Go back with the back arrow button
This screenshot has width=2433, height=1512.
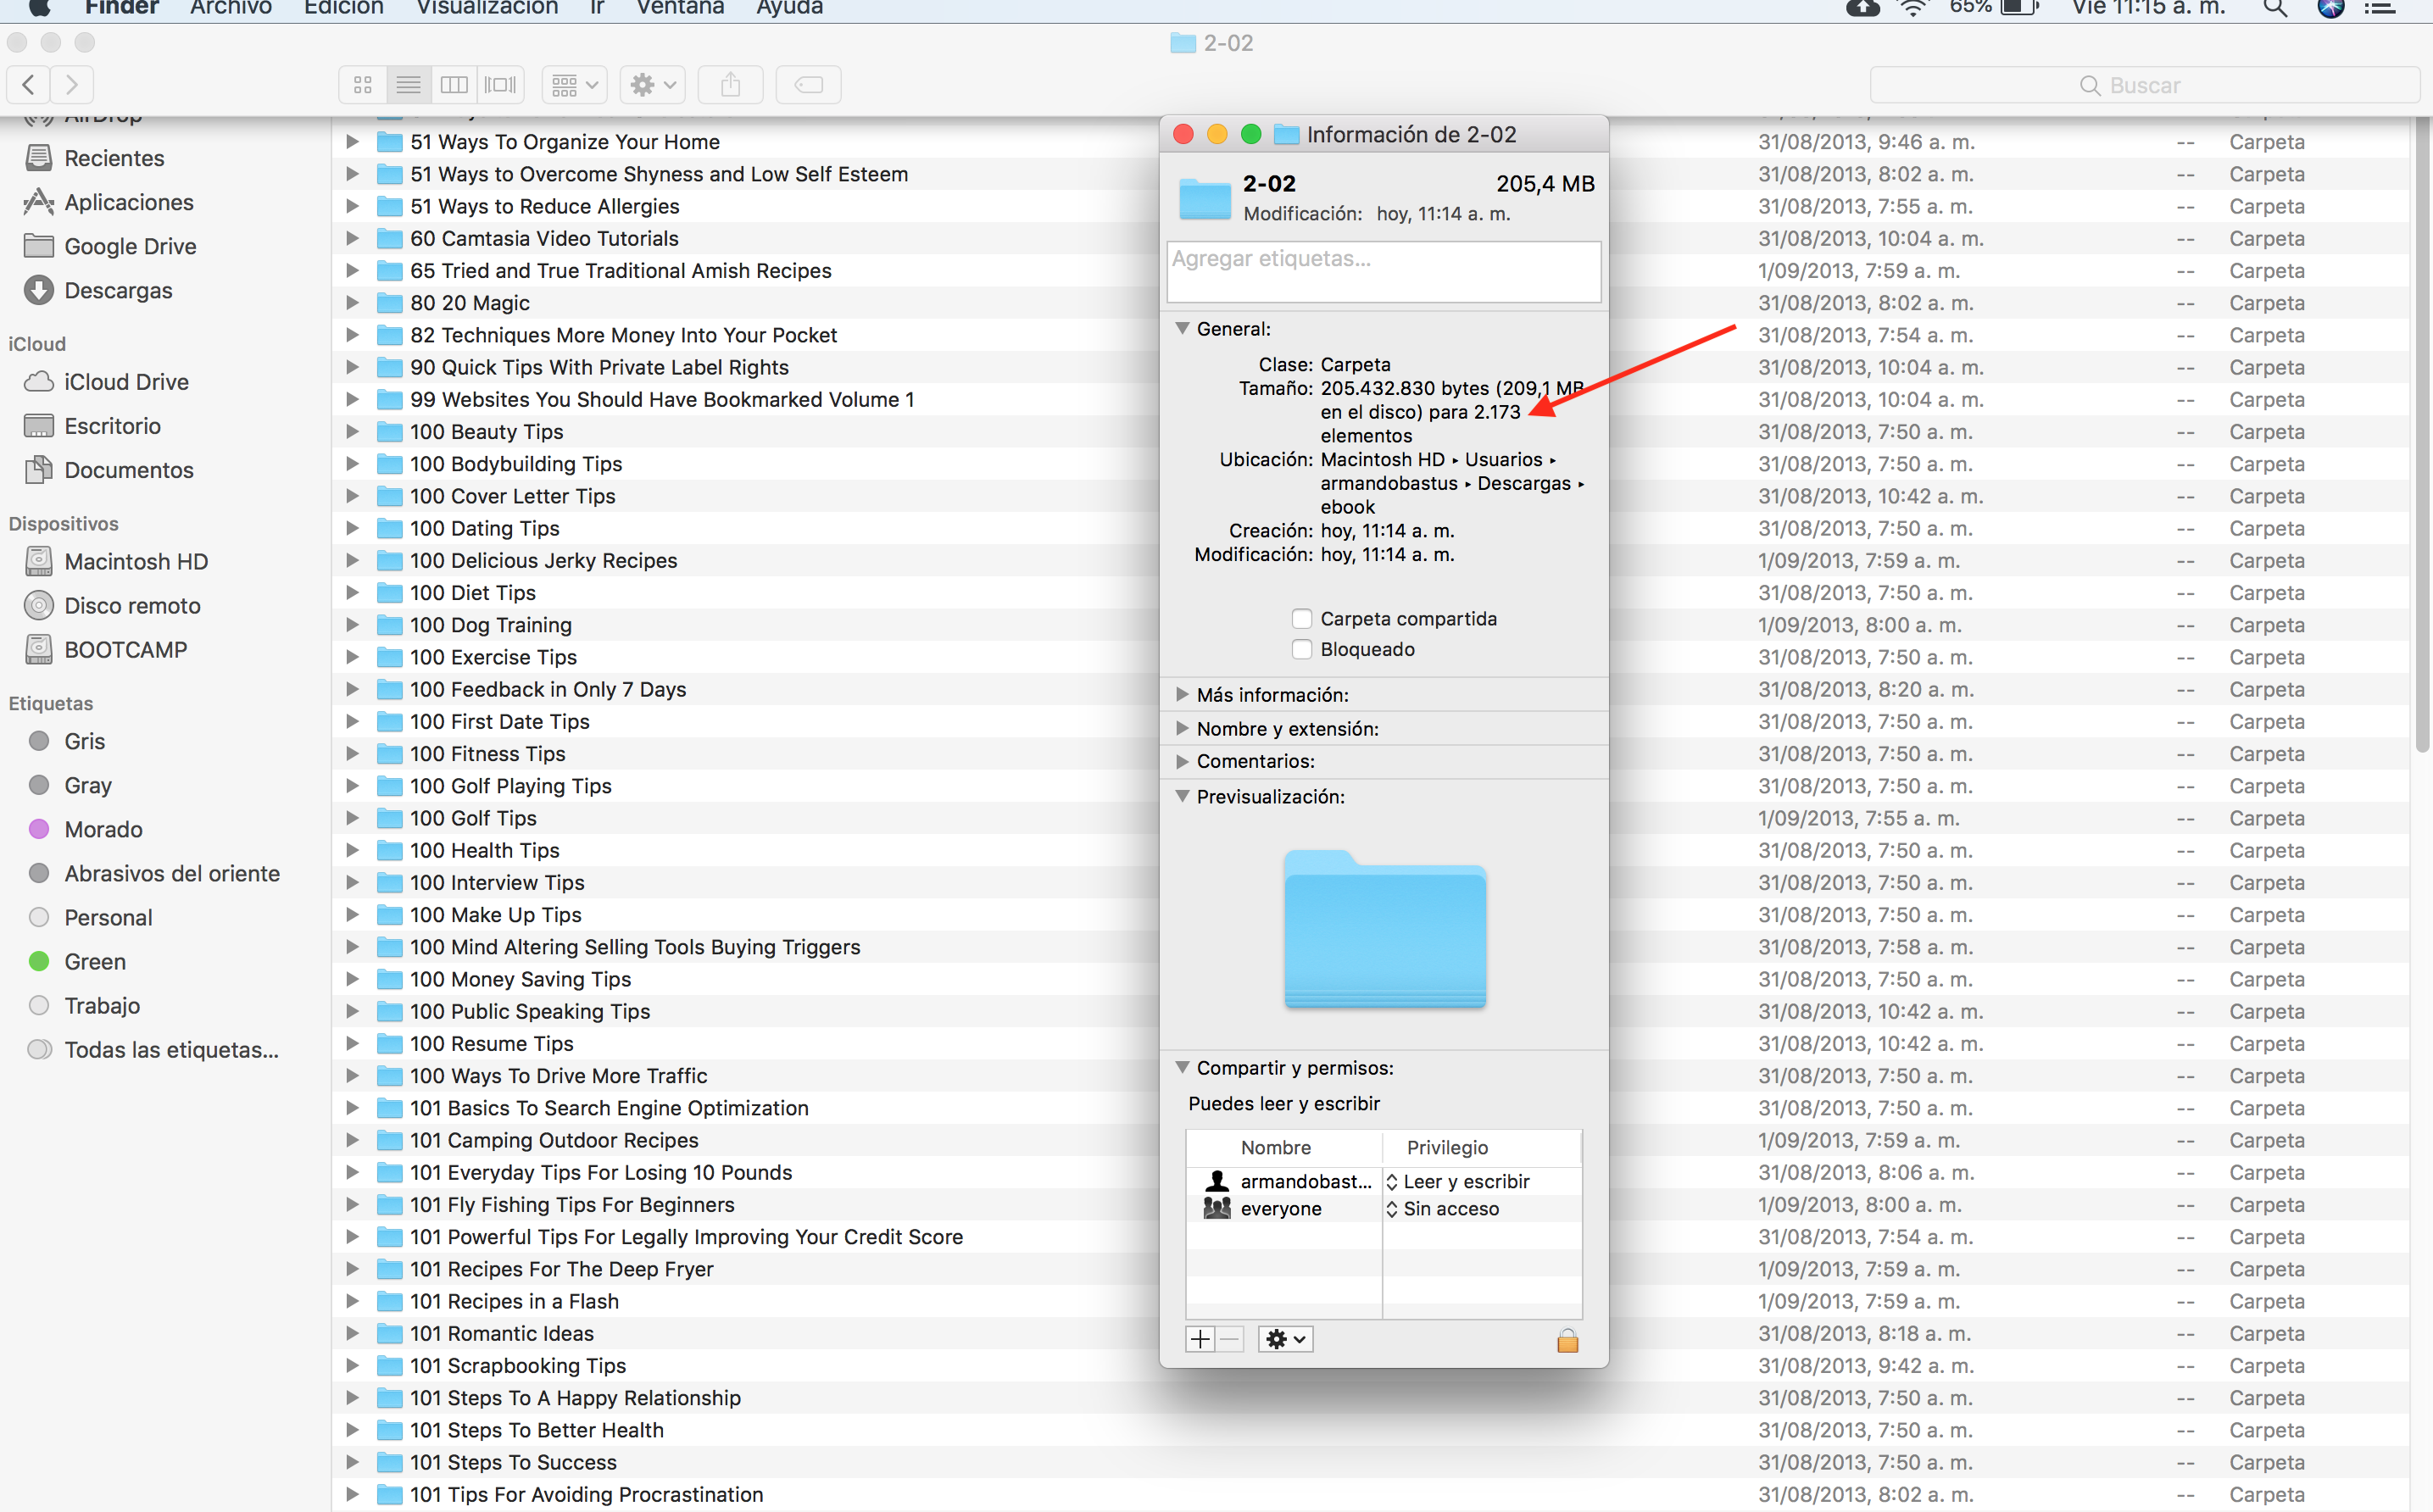click(29, 85)
